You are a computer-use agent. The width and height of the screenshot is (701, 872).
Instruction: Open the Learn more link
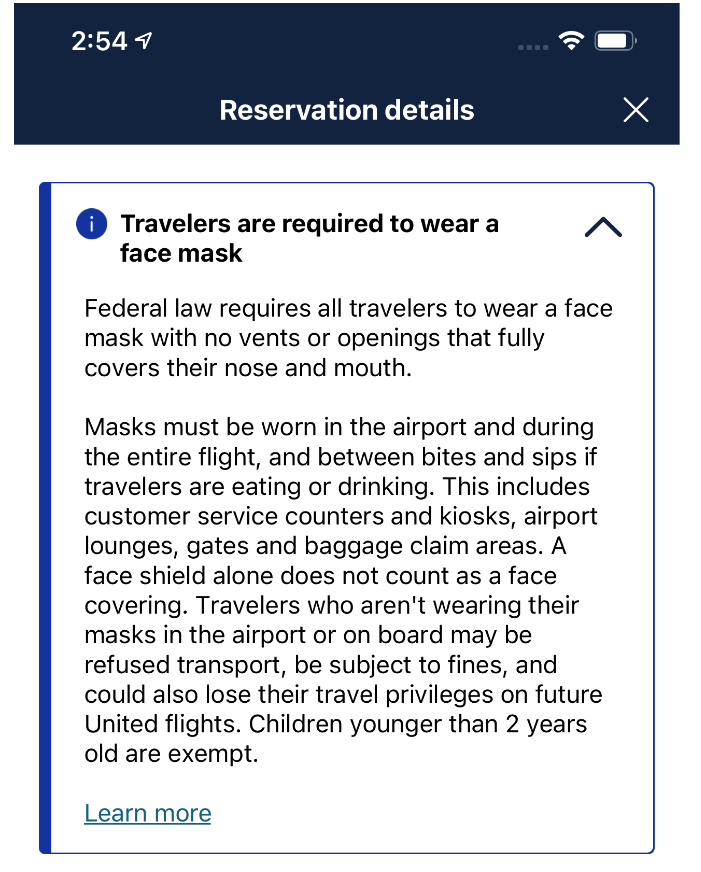coord(148,813)
